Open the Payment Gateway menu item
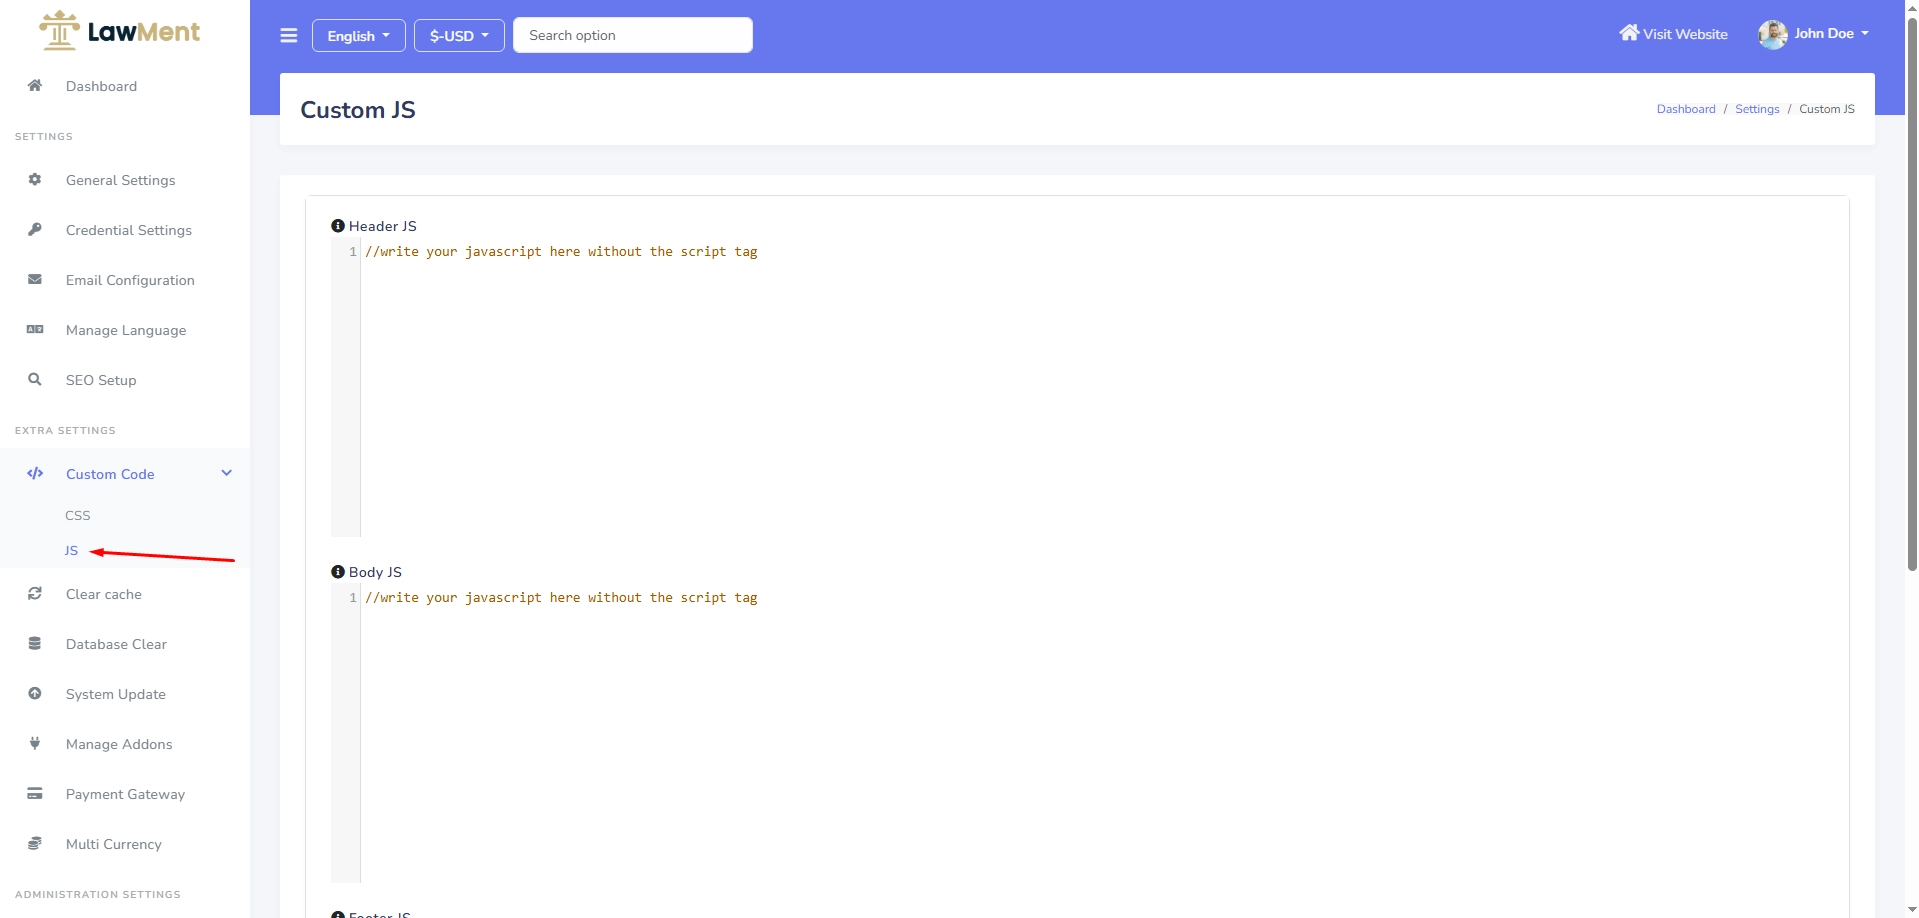Viewport: 1919px width, 918px height. coord(125,794)
